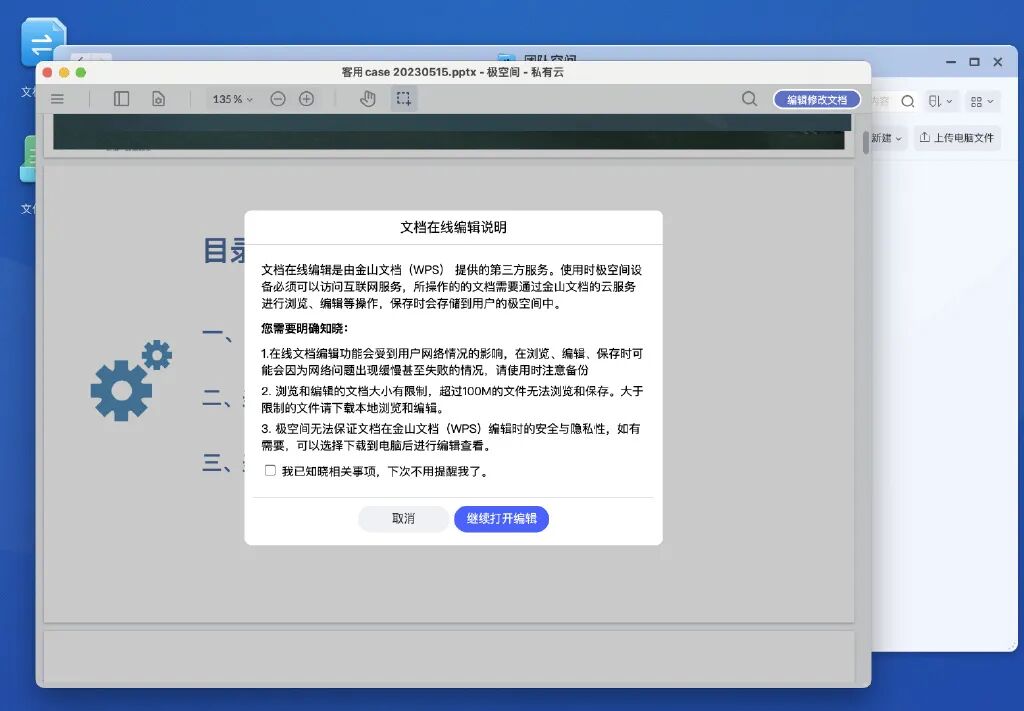
Task: Click 继续打开编辑 to continue editing
Action: click(x=502, y=518)
